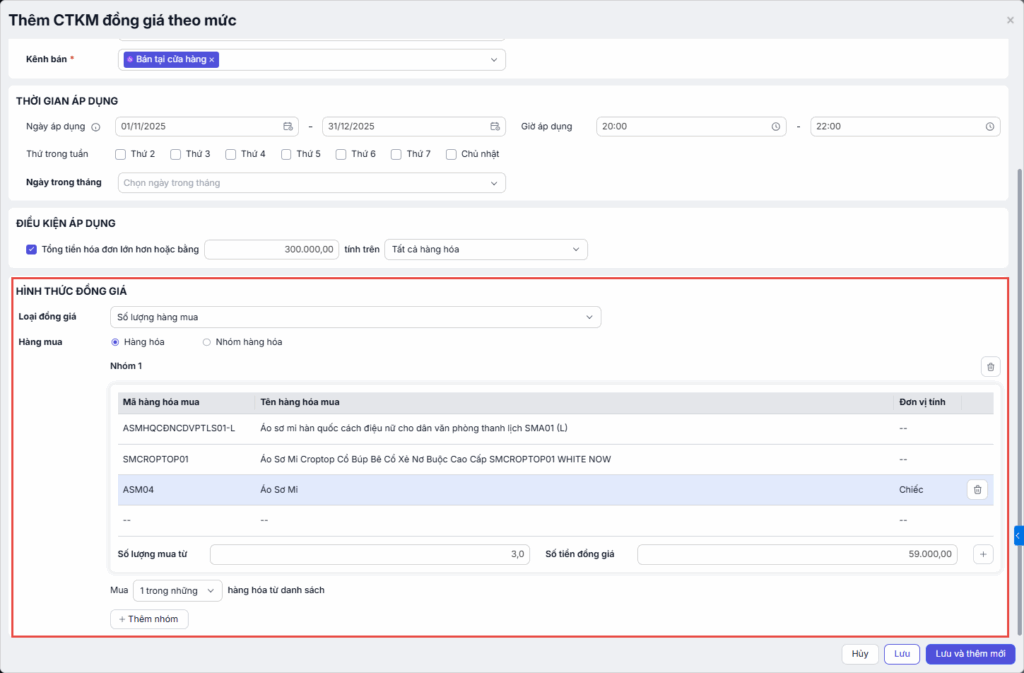1024x673 pixels.
Task: Click calendar icon in end date 31/12/2025
Action: pos(495,127)
